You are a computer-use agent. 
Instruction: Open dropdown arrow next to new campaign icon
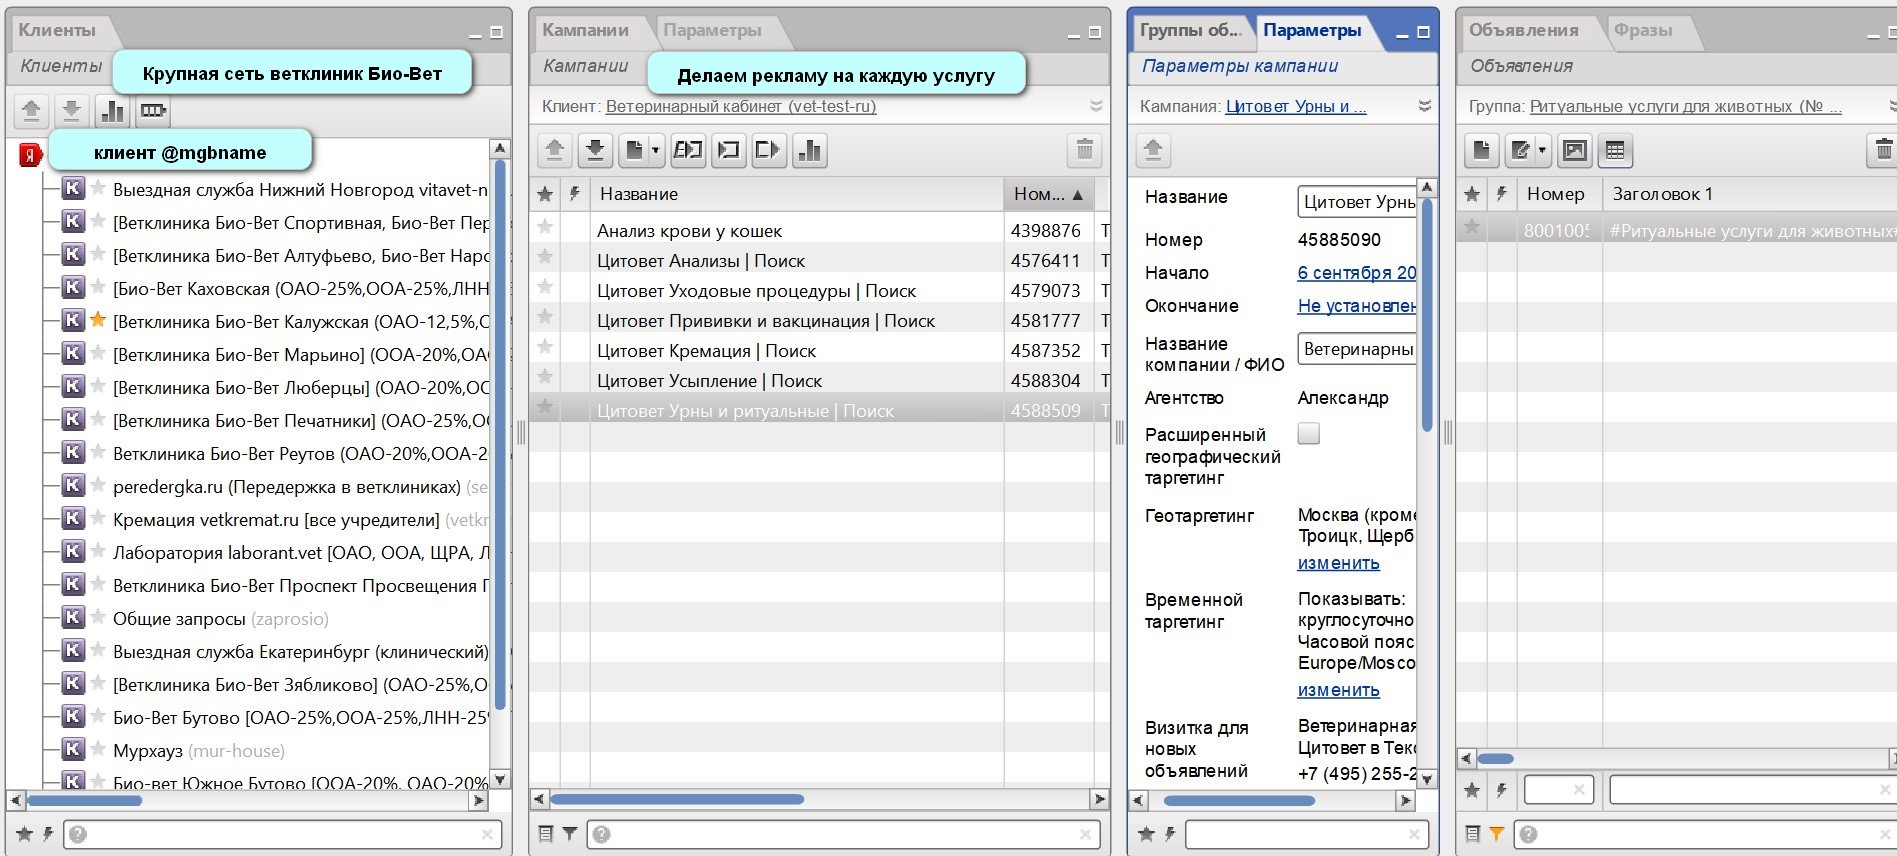click(655, 151)
